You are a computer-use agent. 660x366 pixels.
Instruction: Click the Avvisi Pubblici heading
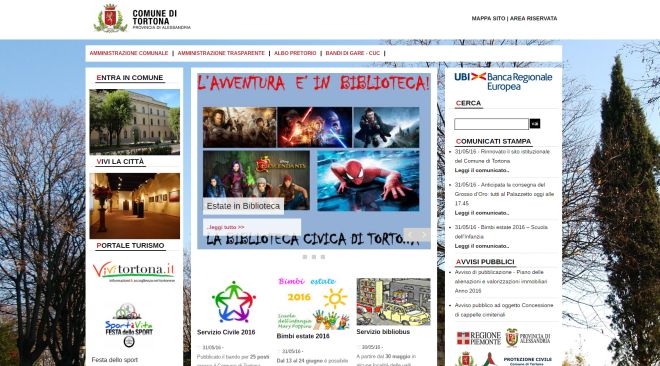pyautogui.click(x=485, y=262)
